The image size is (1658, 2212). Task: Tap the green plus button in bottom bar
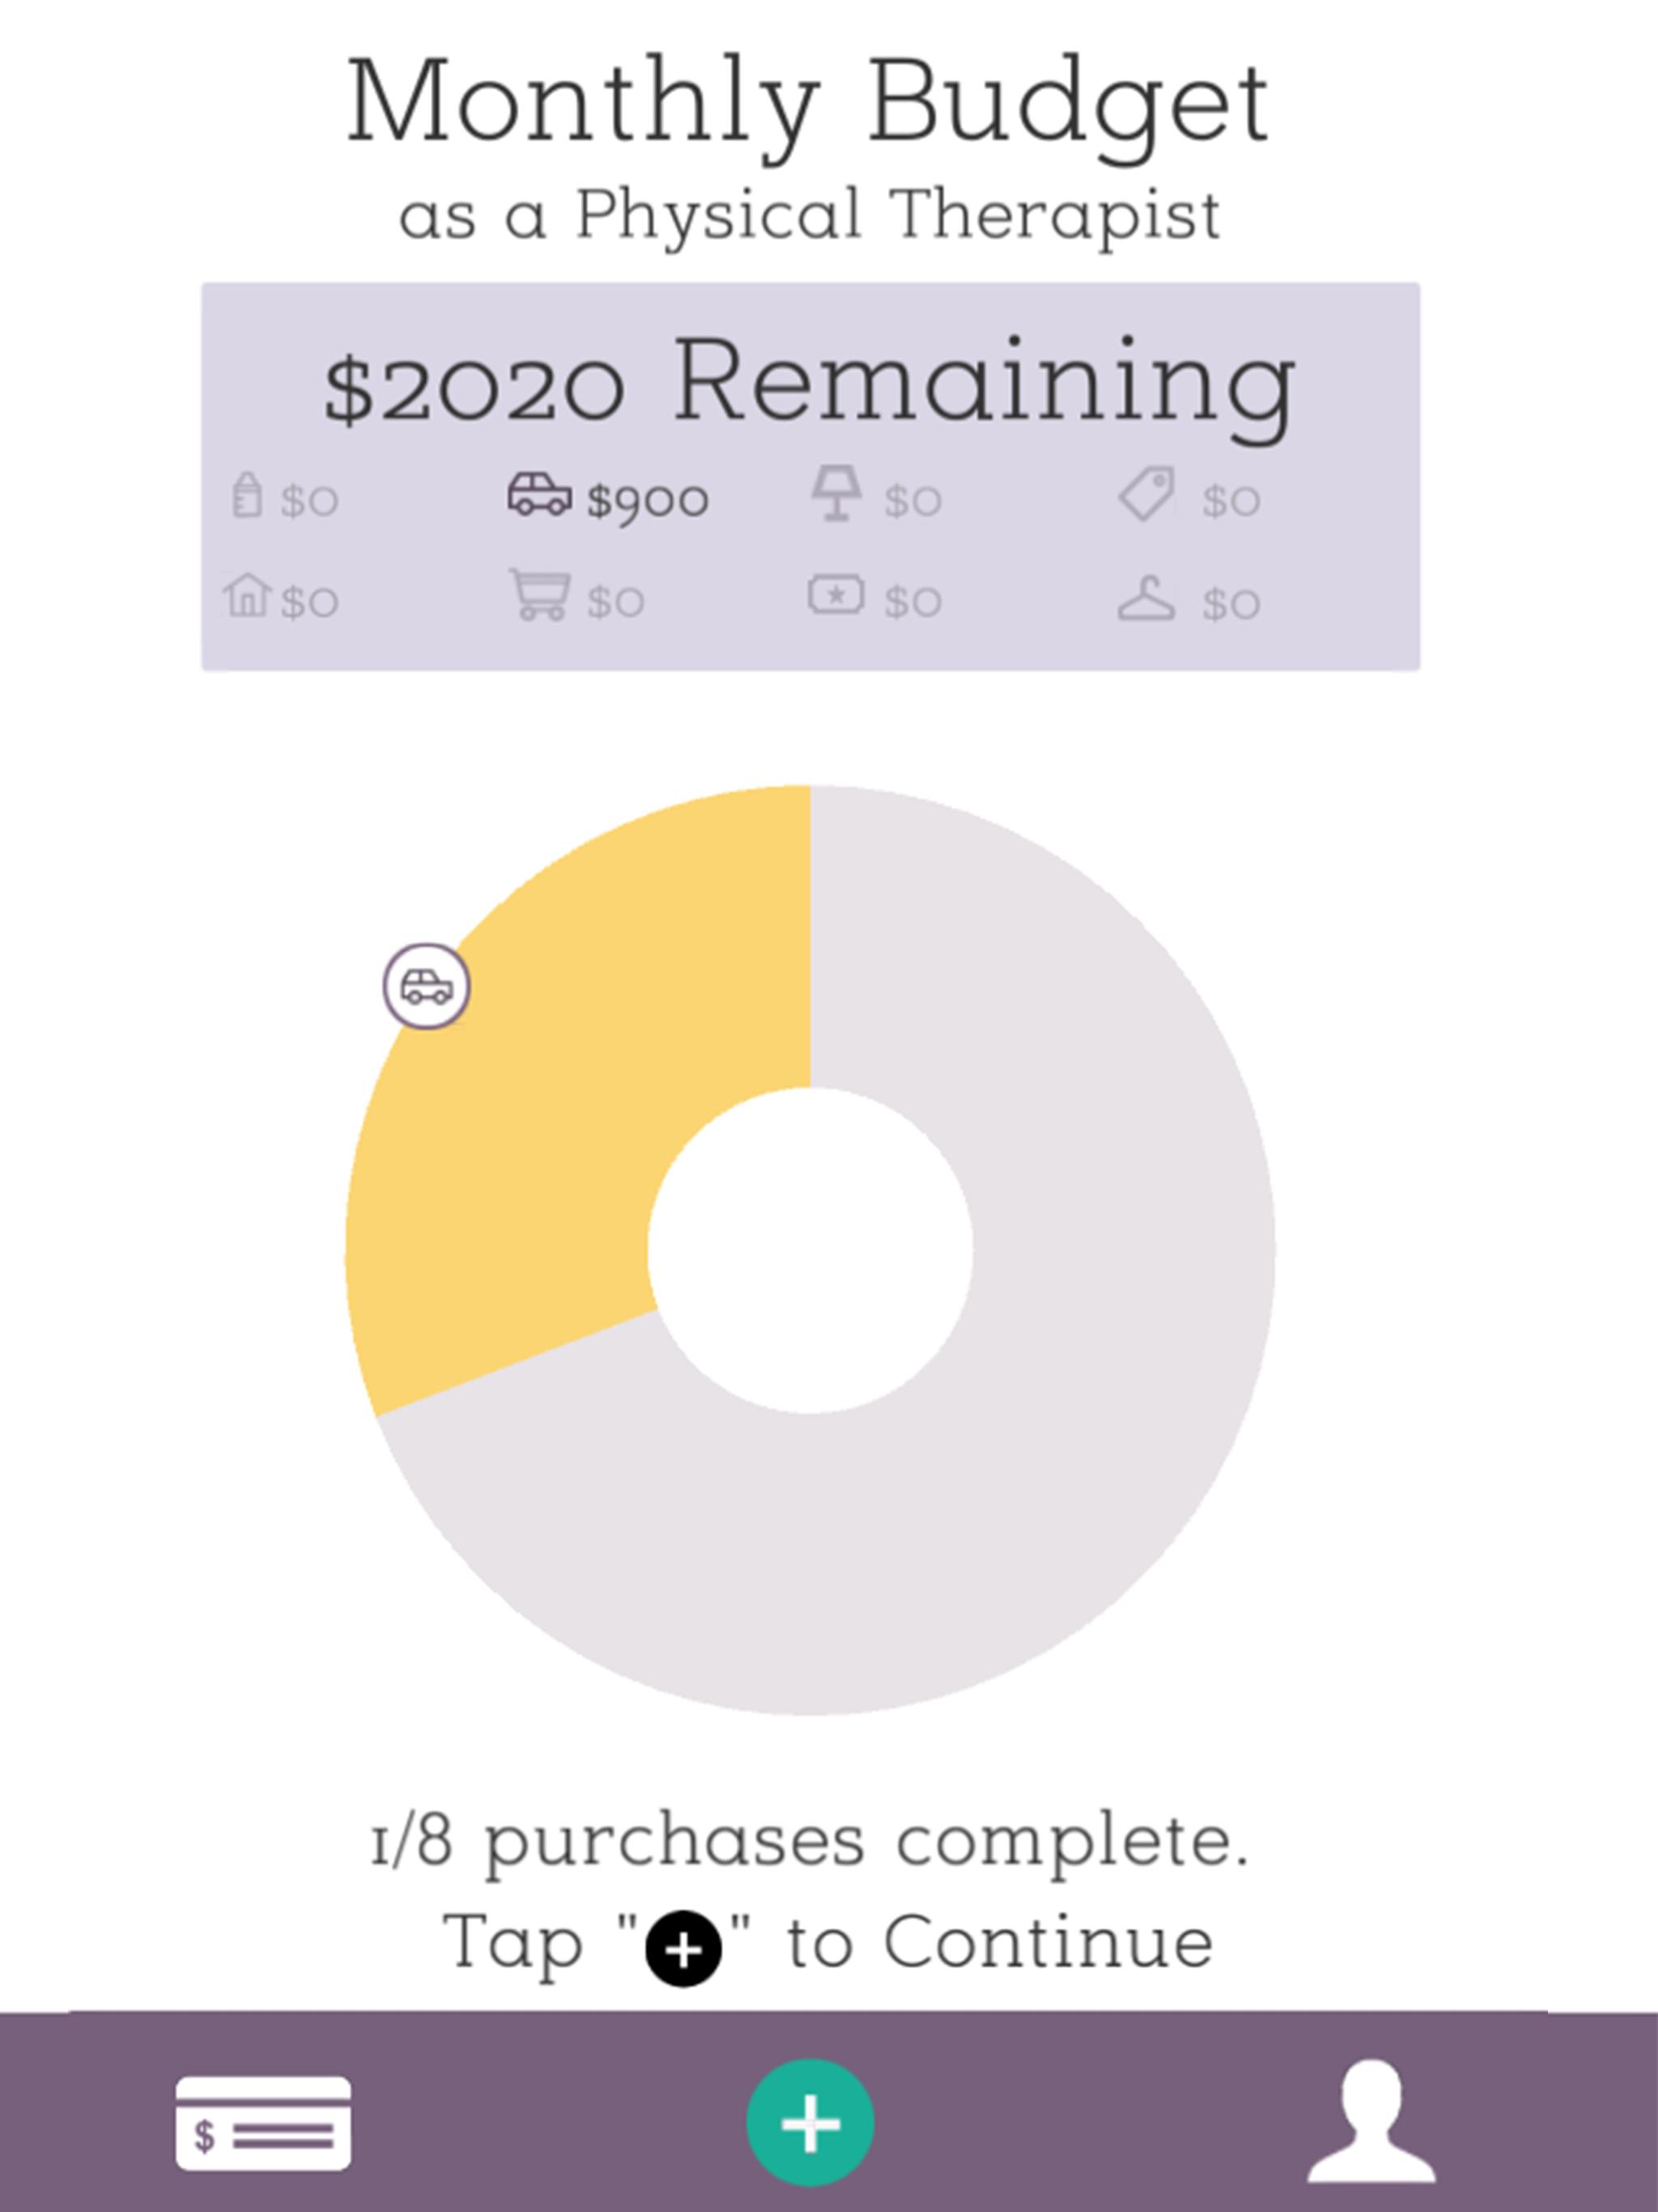click(x=810, y=2122)
